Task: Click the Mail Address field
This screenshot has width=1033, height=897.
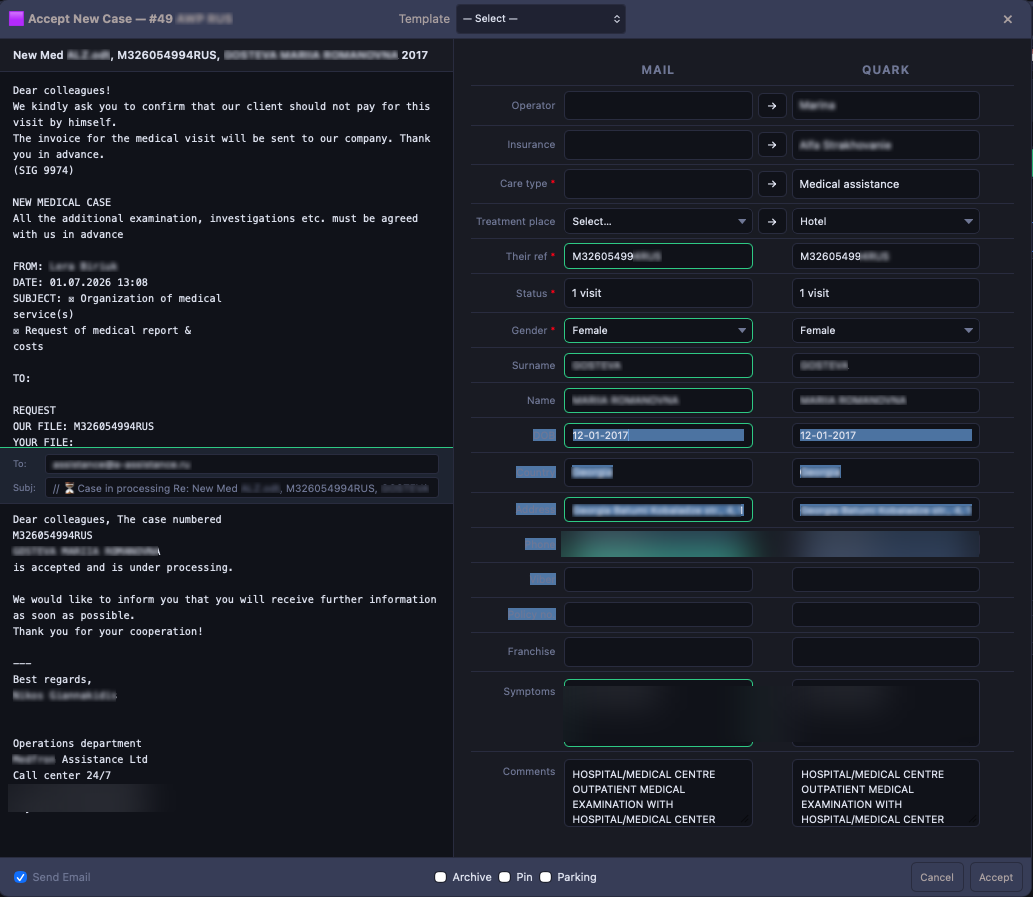Action: click(658, 510)
